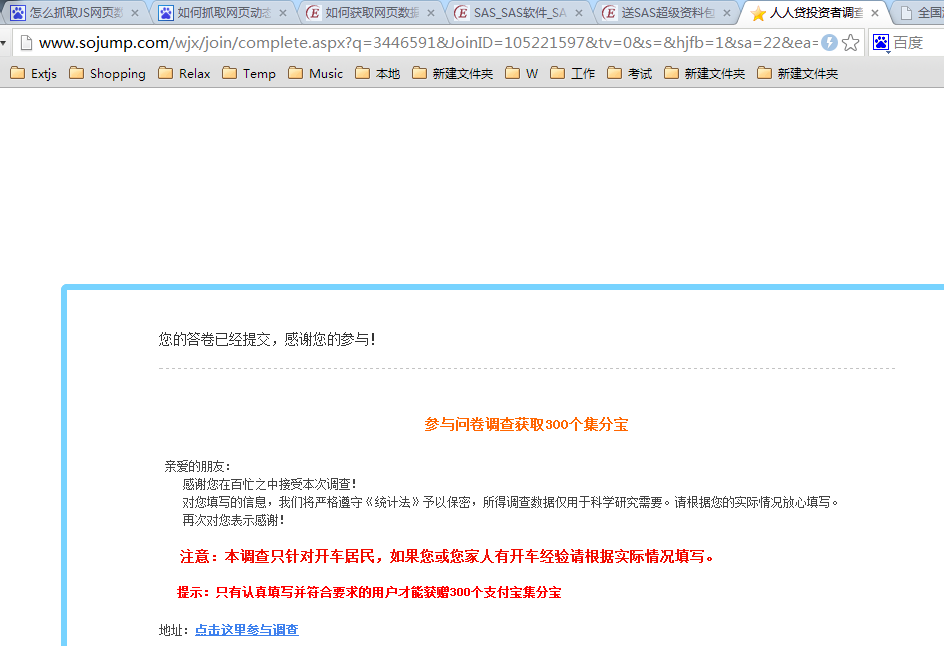Open the Relax bookmarks folder
The width and height of the screenshot is (944, 646).
point(184,73)
